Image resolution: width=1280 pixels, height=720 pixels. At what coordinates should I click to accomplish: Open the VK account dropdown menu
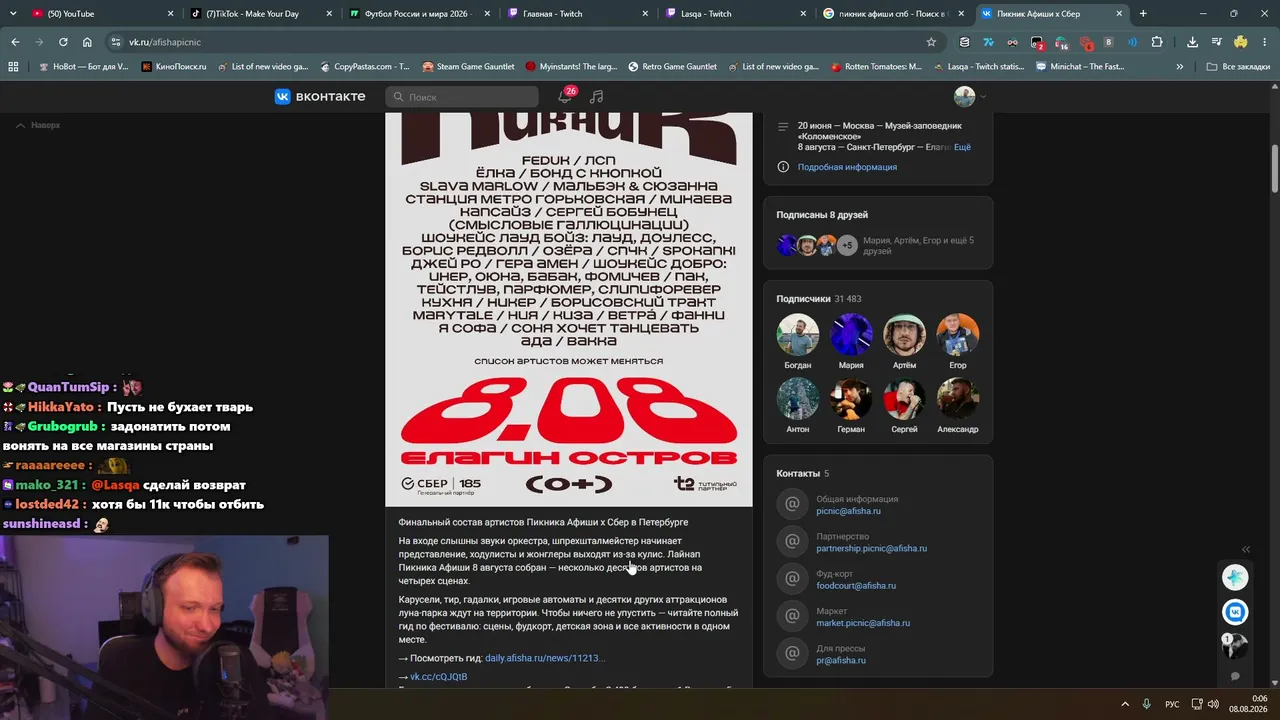click(x=970, y=97)
